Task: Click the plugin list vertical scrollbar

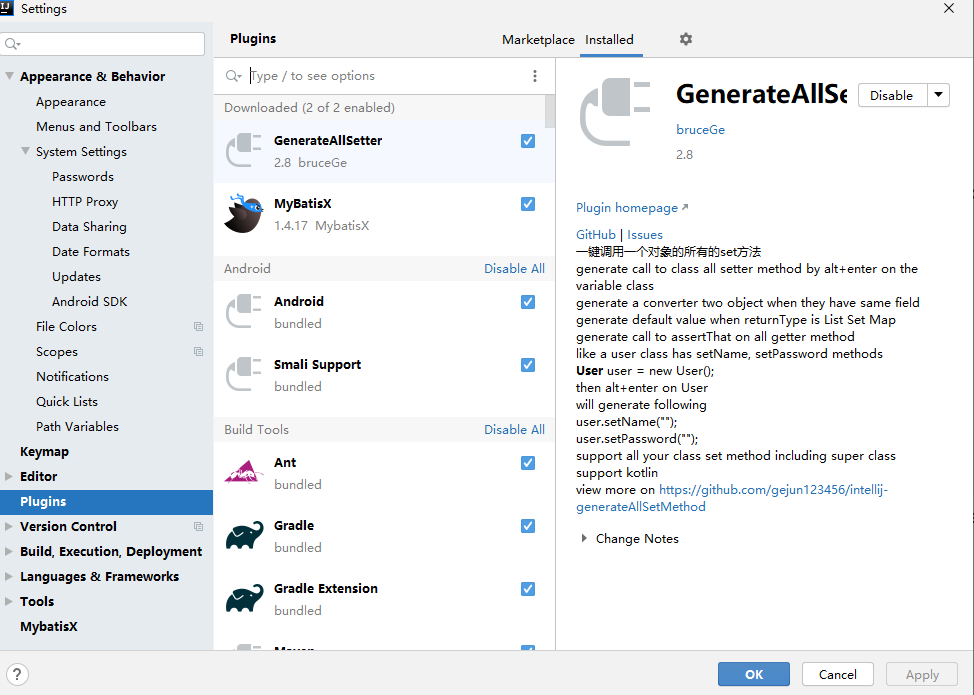Action: pyautogui.click(x=550, y=111)
